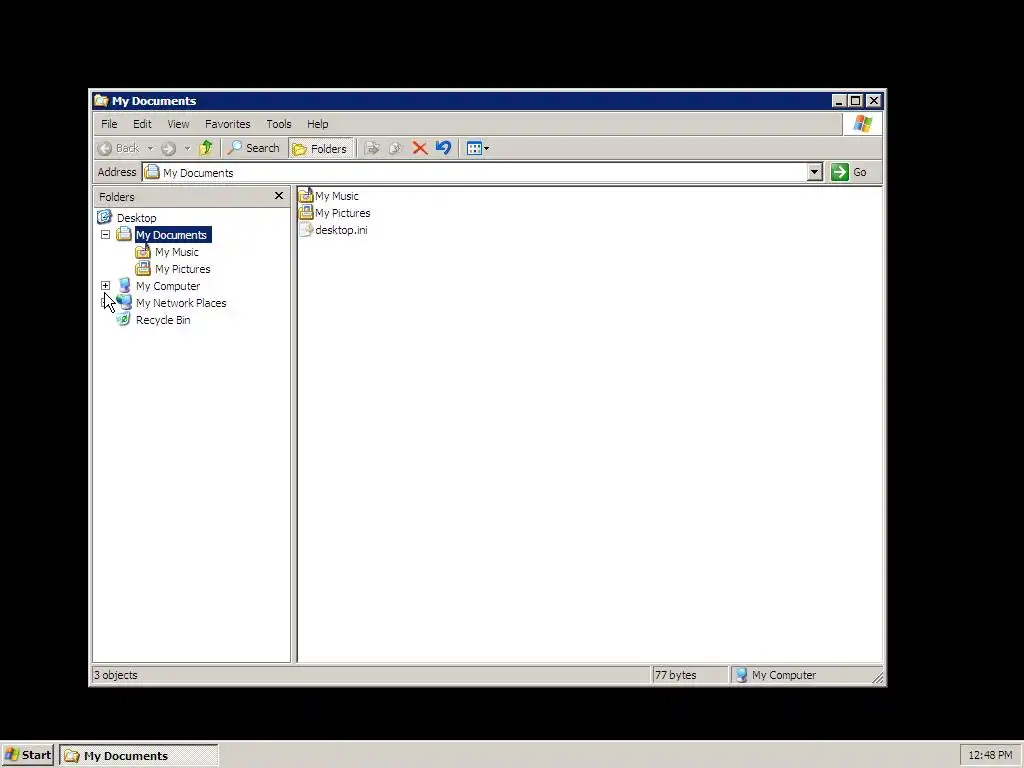This screenshot has height=768, width=1024.
Task: Click the Forward navigation arrow icon
Action: [168, 148]
